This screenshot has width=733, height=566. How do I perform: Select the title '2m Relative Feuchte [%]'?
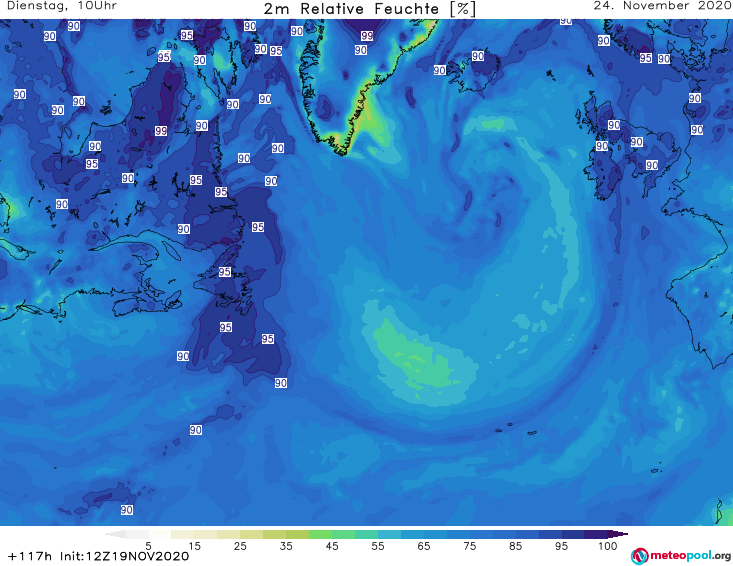[x=369, y=9]
